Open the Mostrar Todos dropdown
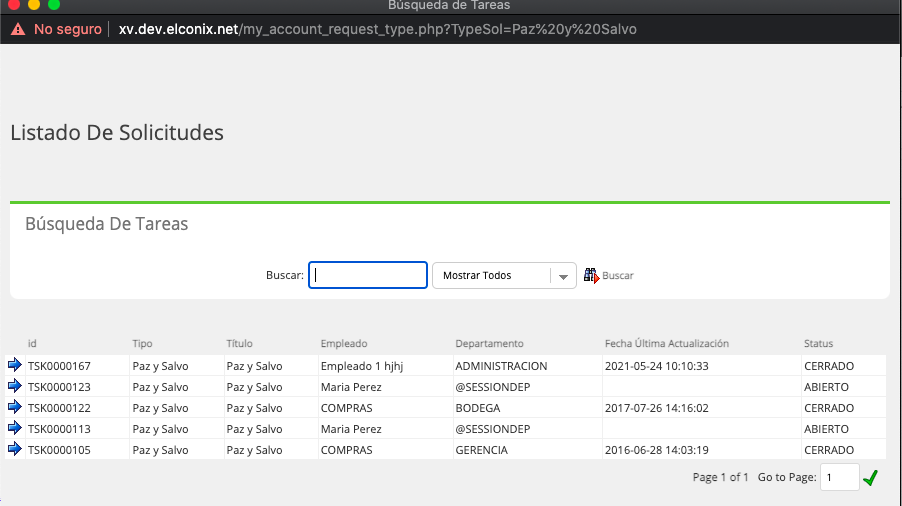 tap(504, 275)
